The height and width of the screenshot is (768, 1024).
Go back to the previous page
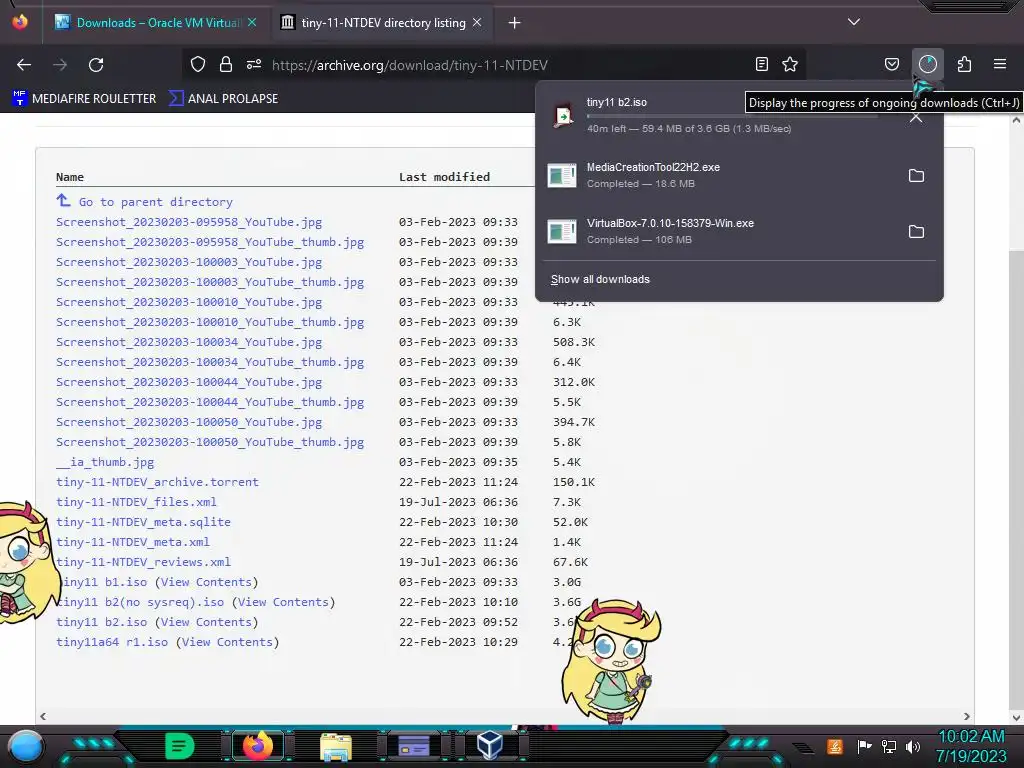point(24,65)
